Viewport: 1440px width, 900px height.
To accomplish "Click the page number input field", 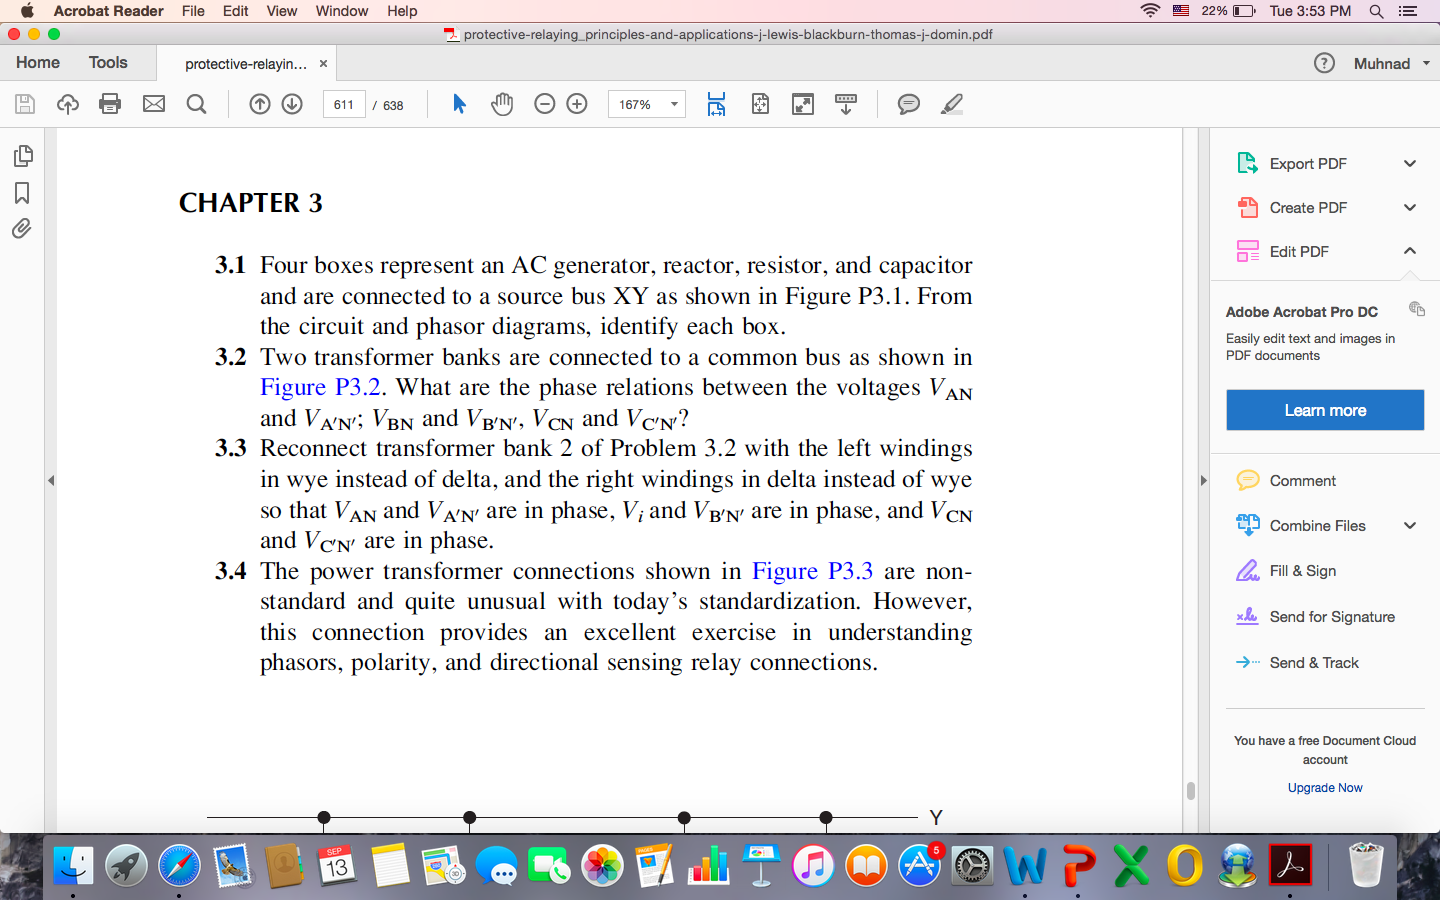I will click(x=343, y=103).
